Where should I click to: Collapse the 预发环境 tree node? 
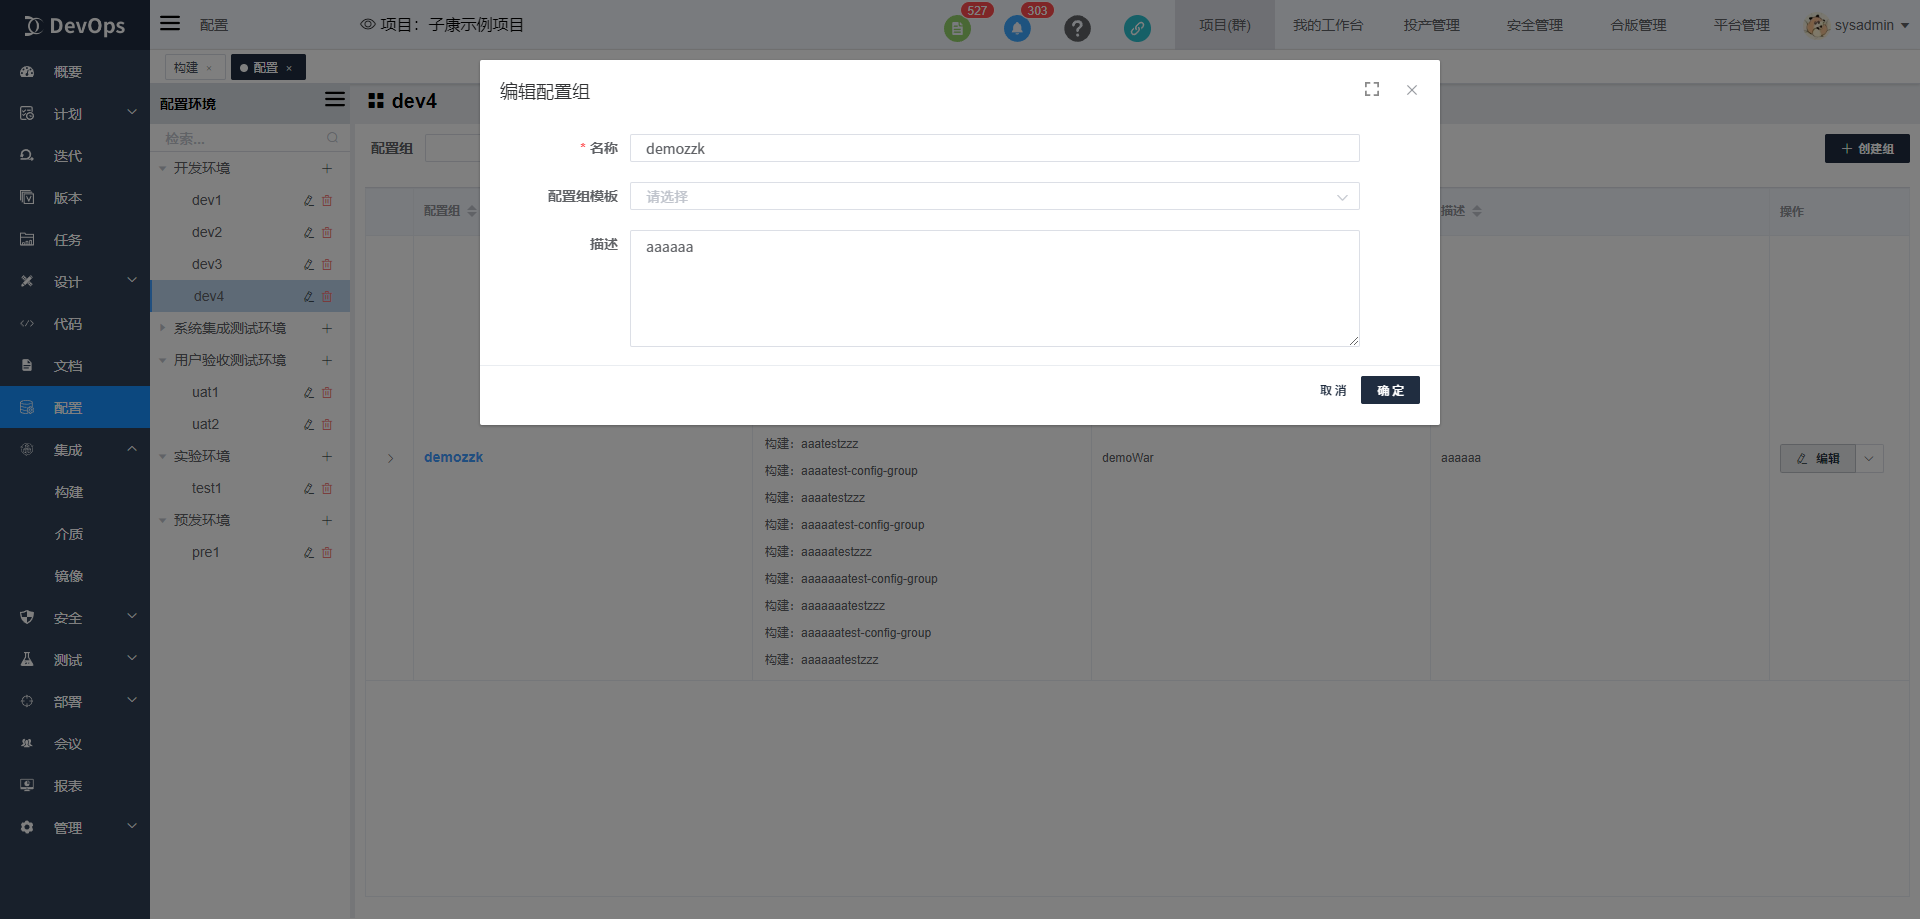163,520
